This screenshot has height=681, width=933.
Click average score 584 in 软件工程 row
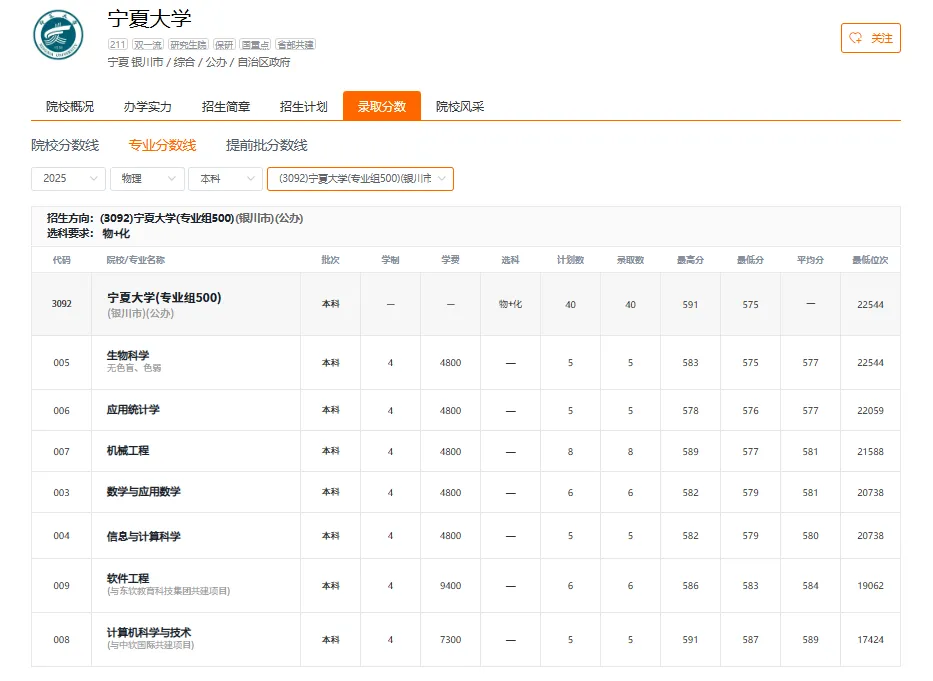[x=810, y=586]
